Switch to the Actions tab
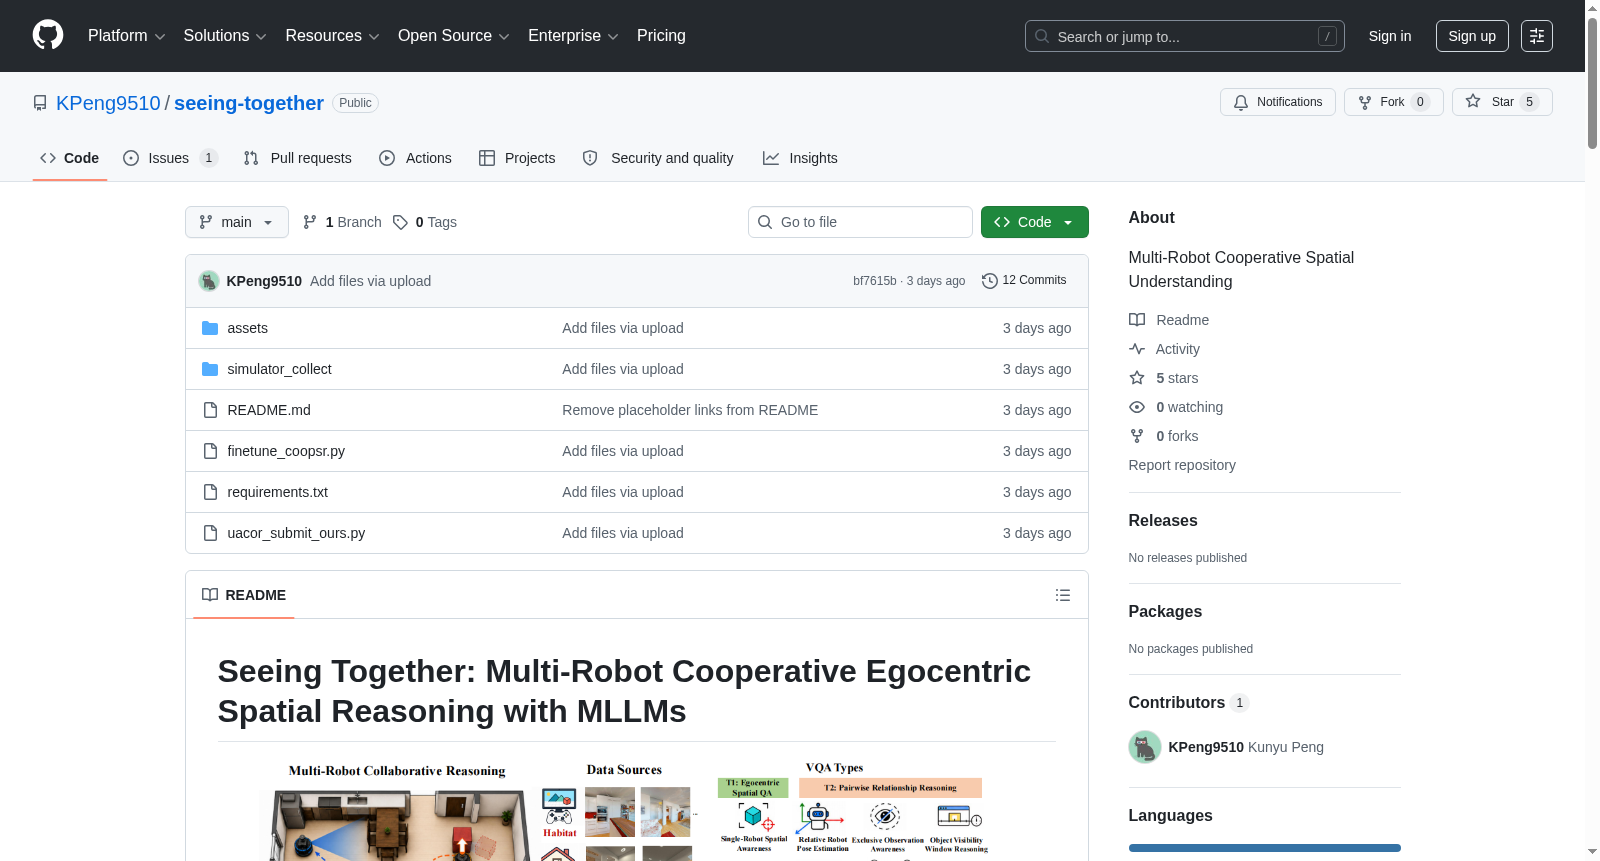Image resolution: width=1600 pixels, height=861 pixels. [x=415, y=158]
